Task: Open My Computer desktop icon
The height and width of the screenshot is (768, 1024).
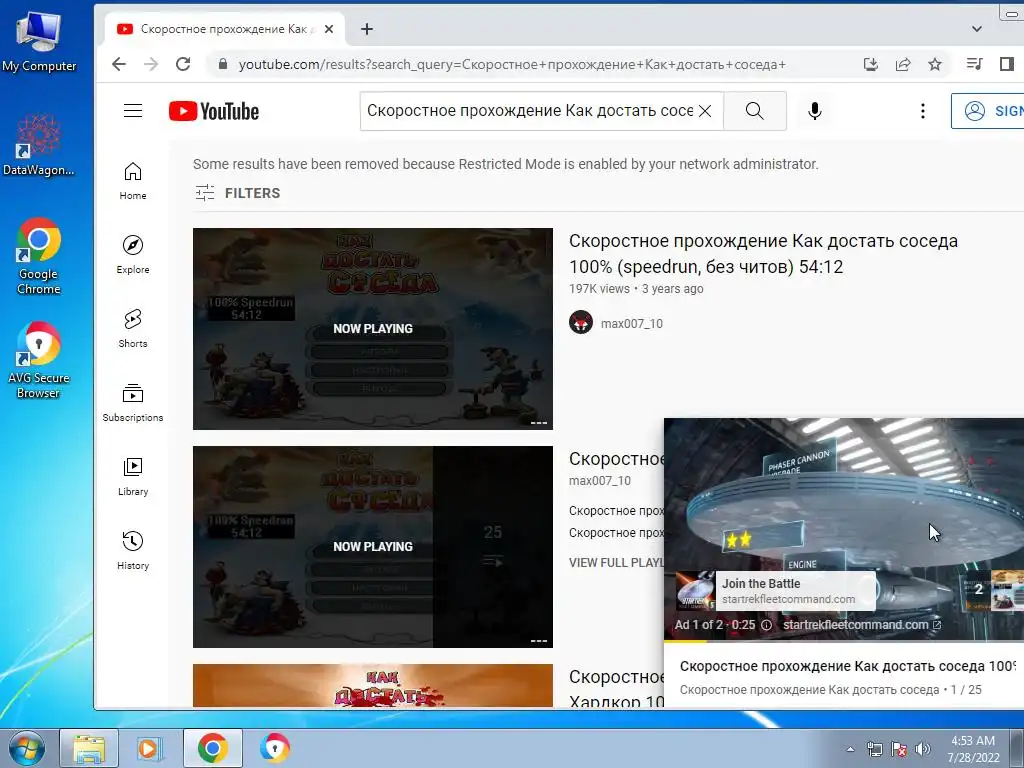Action: click(x=39, y=42)
